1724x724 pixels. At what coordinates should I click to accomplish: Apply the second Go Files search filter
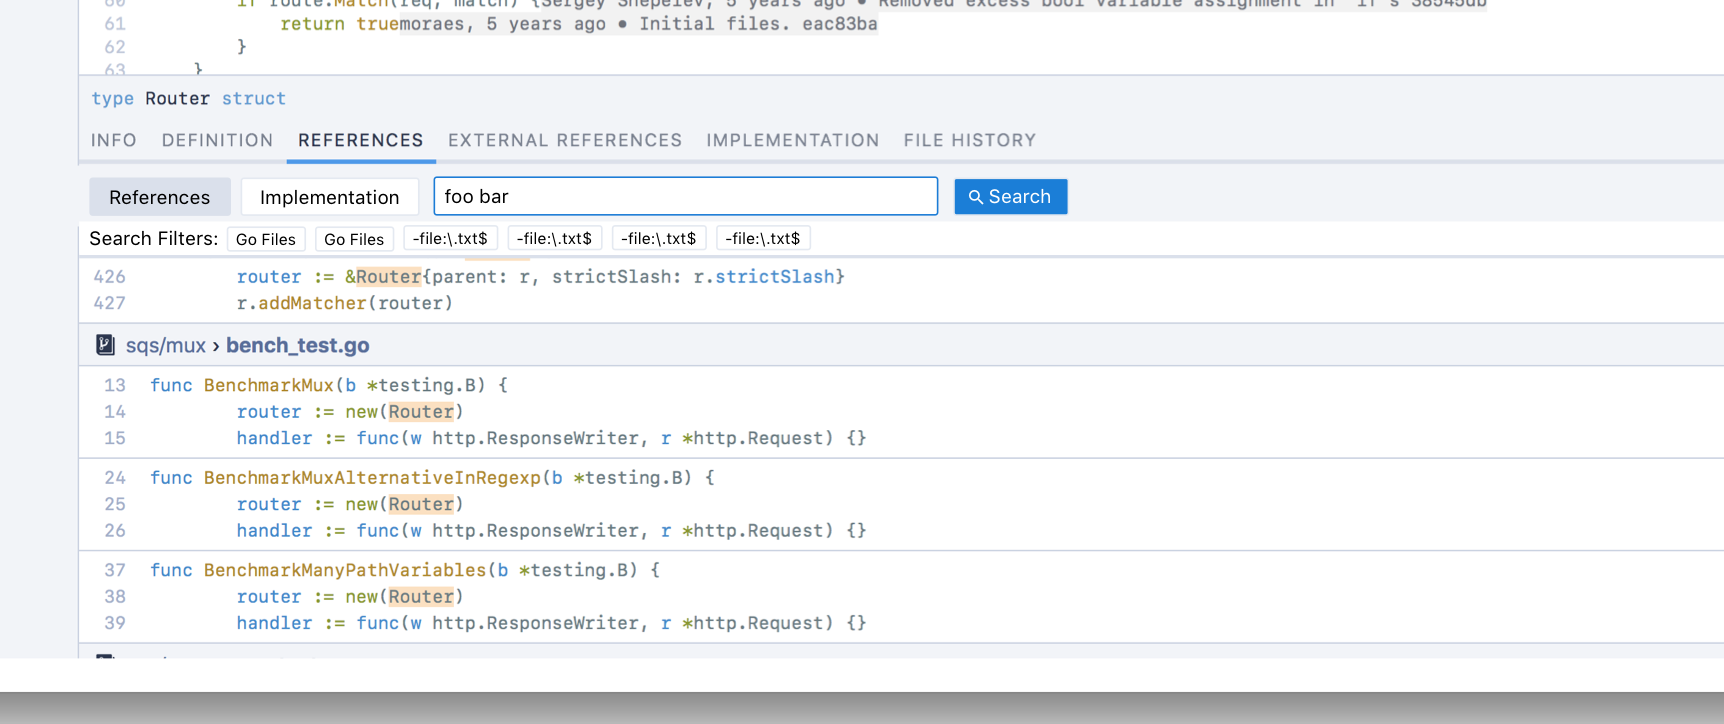[354, 239]
